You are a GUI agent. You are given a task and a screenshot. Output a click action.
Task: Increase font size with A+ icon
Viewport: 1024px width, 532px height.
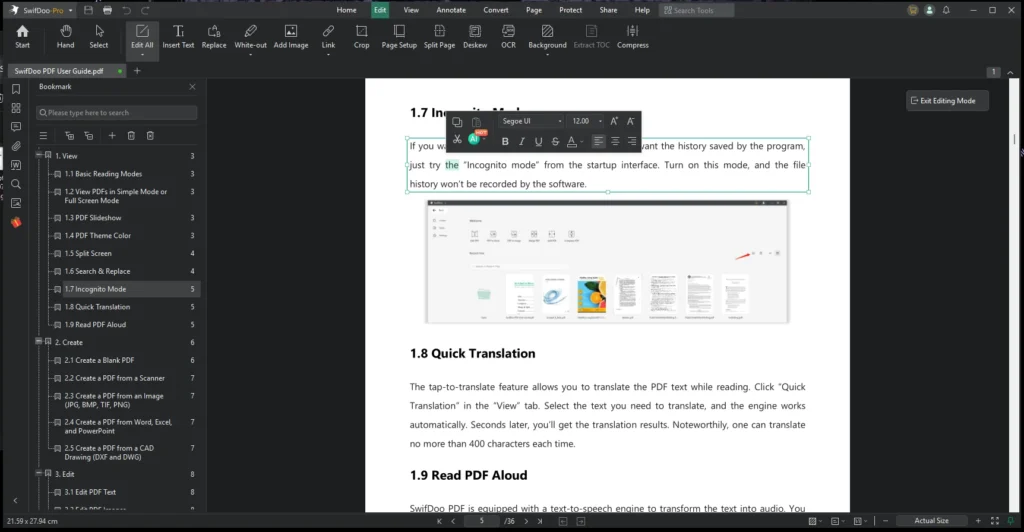click(x=614, y=121)
